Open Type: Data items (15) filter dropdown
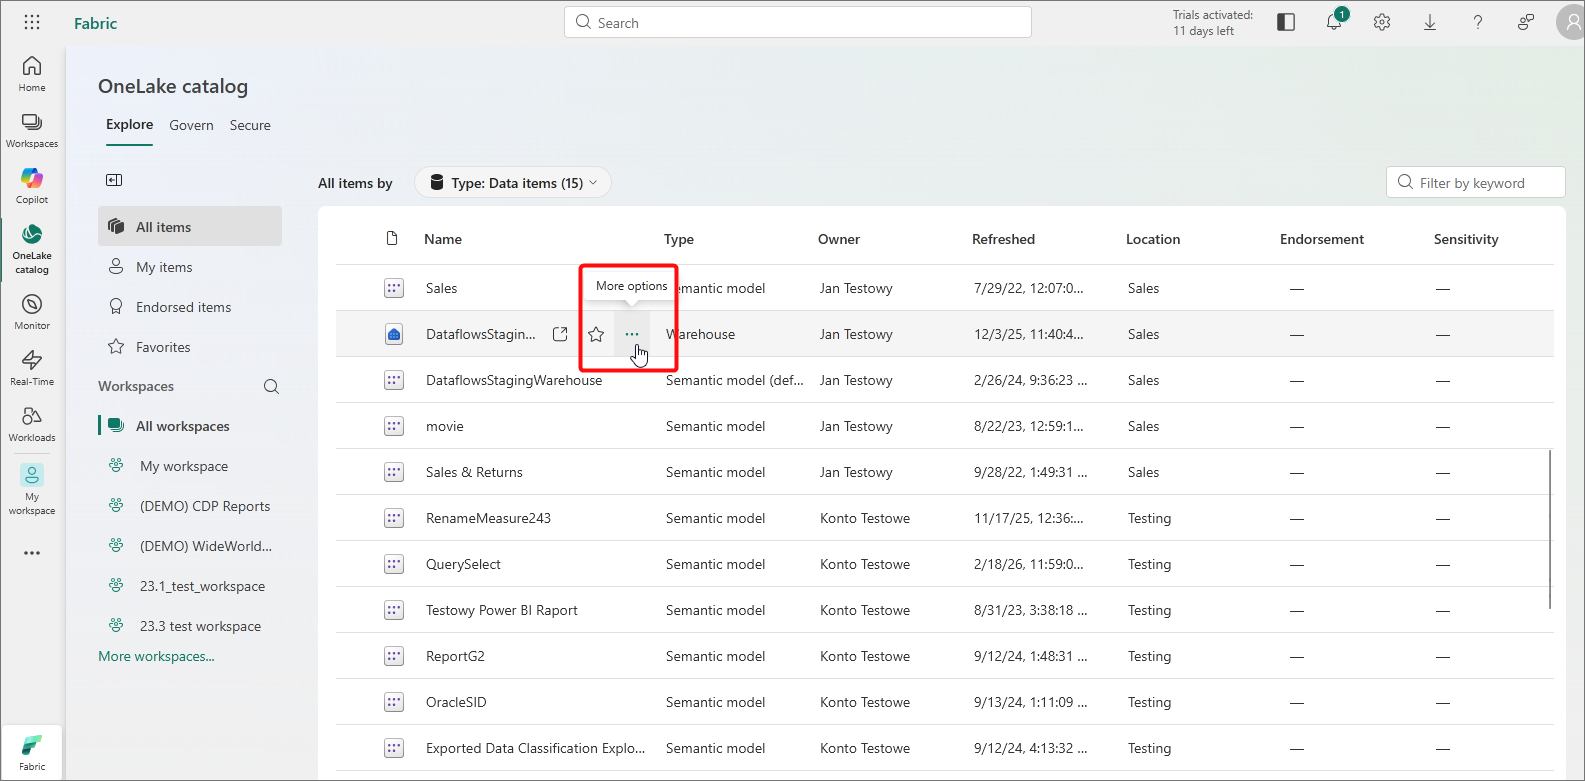Screen dimensions: 1585x781 point(513,182)
